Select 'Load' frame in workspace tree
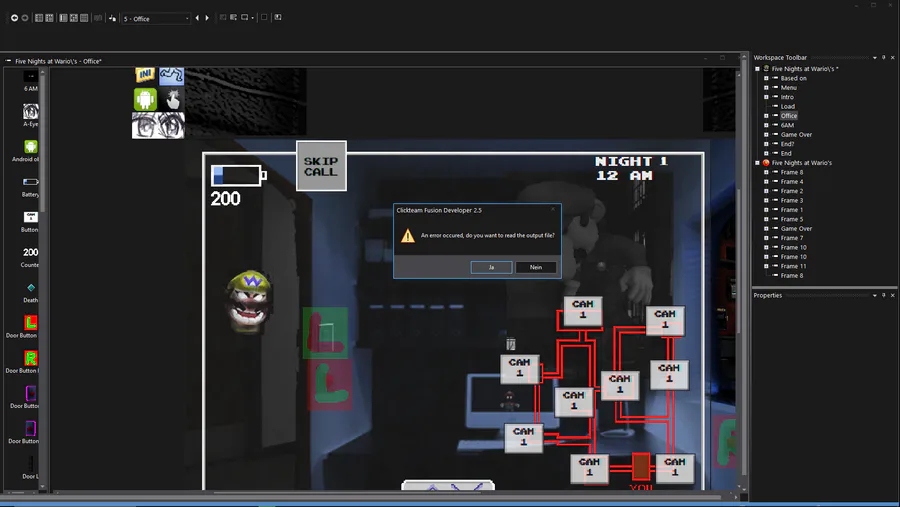This screenshot has height=507, width=900. point(788,106)
